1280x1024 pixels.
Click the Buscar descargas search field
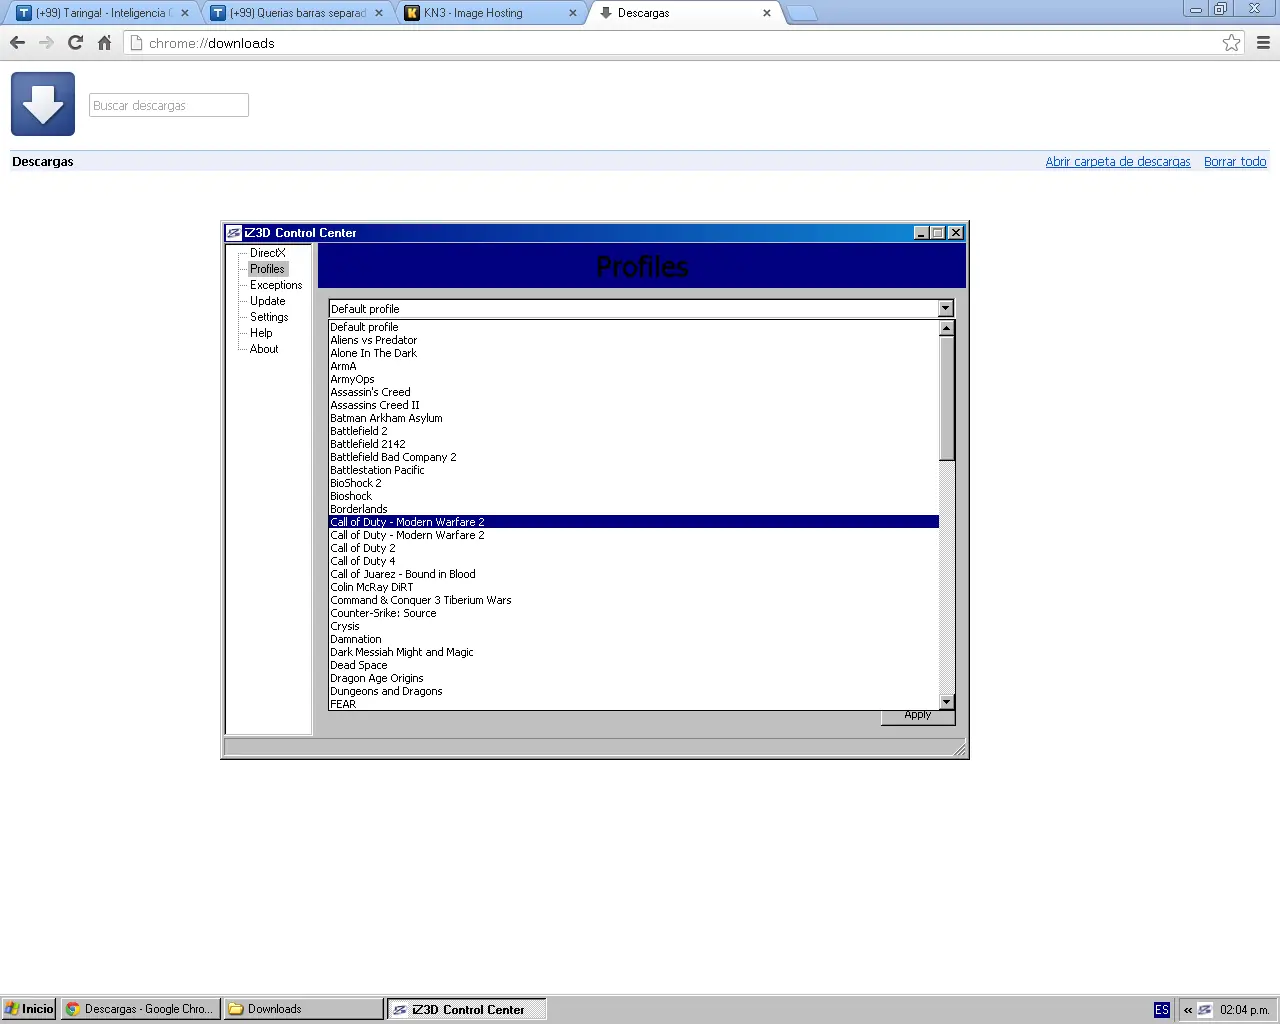pos(169,105)
